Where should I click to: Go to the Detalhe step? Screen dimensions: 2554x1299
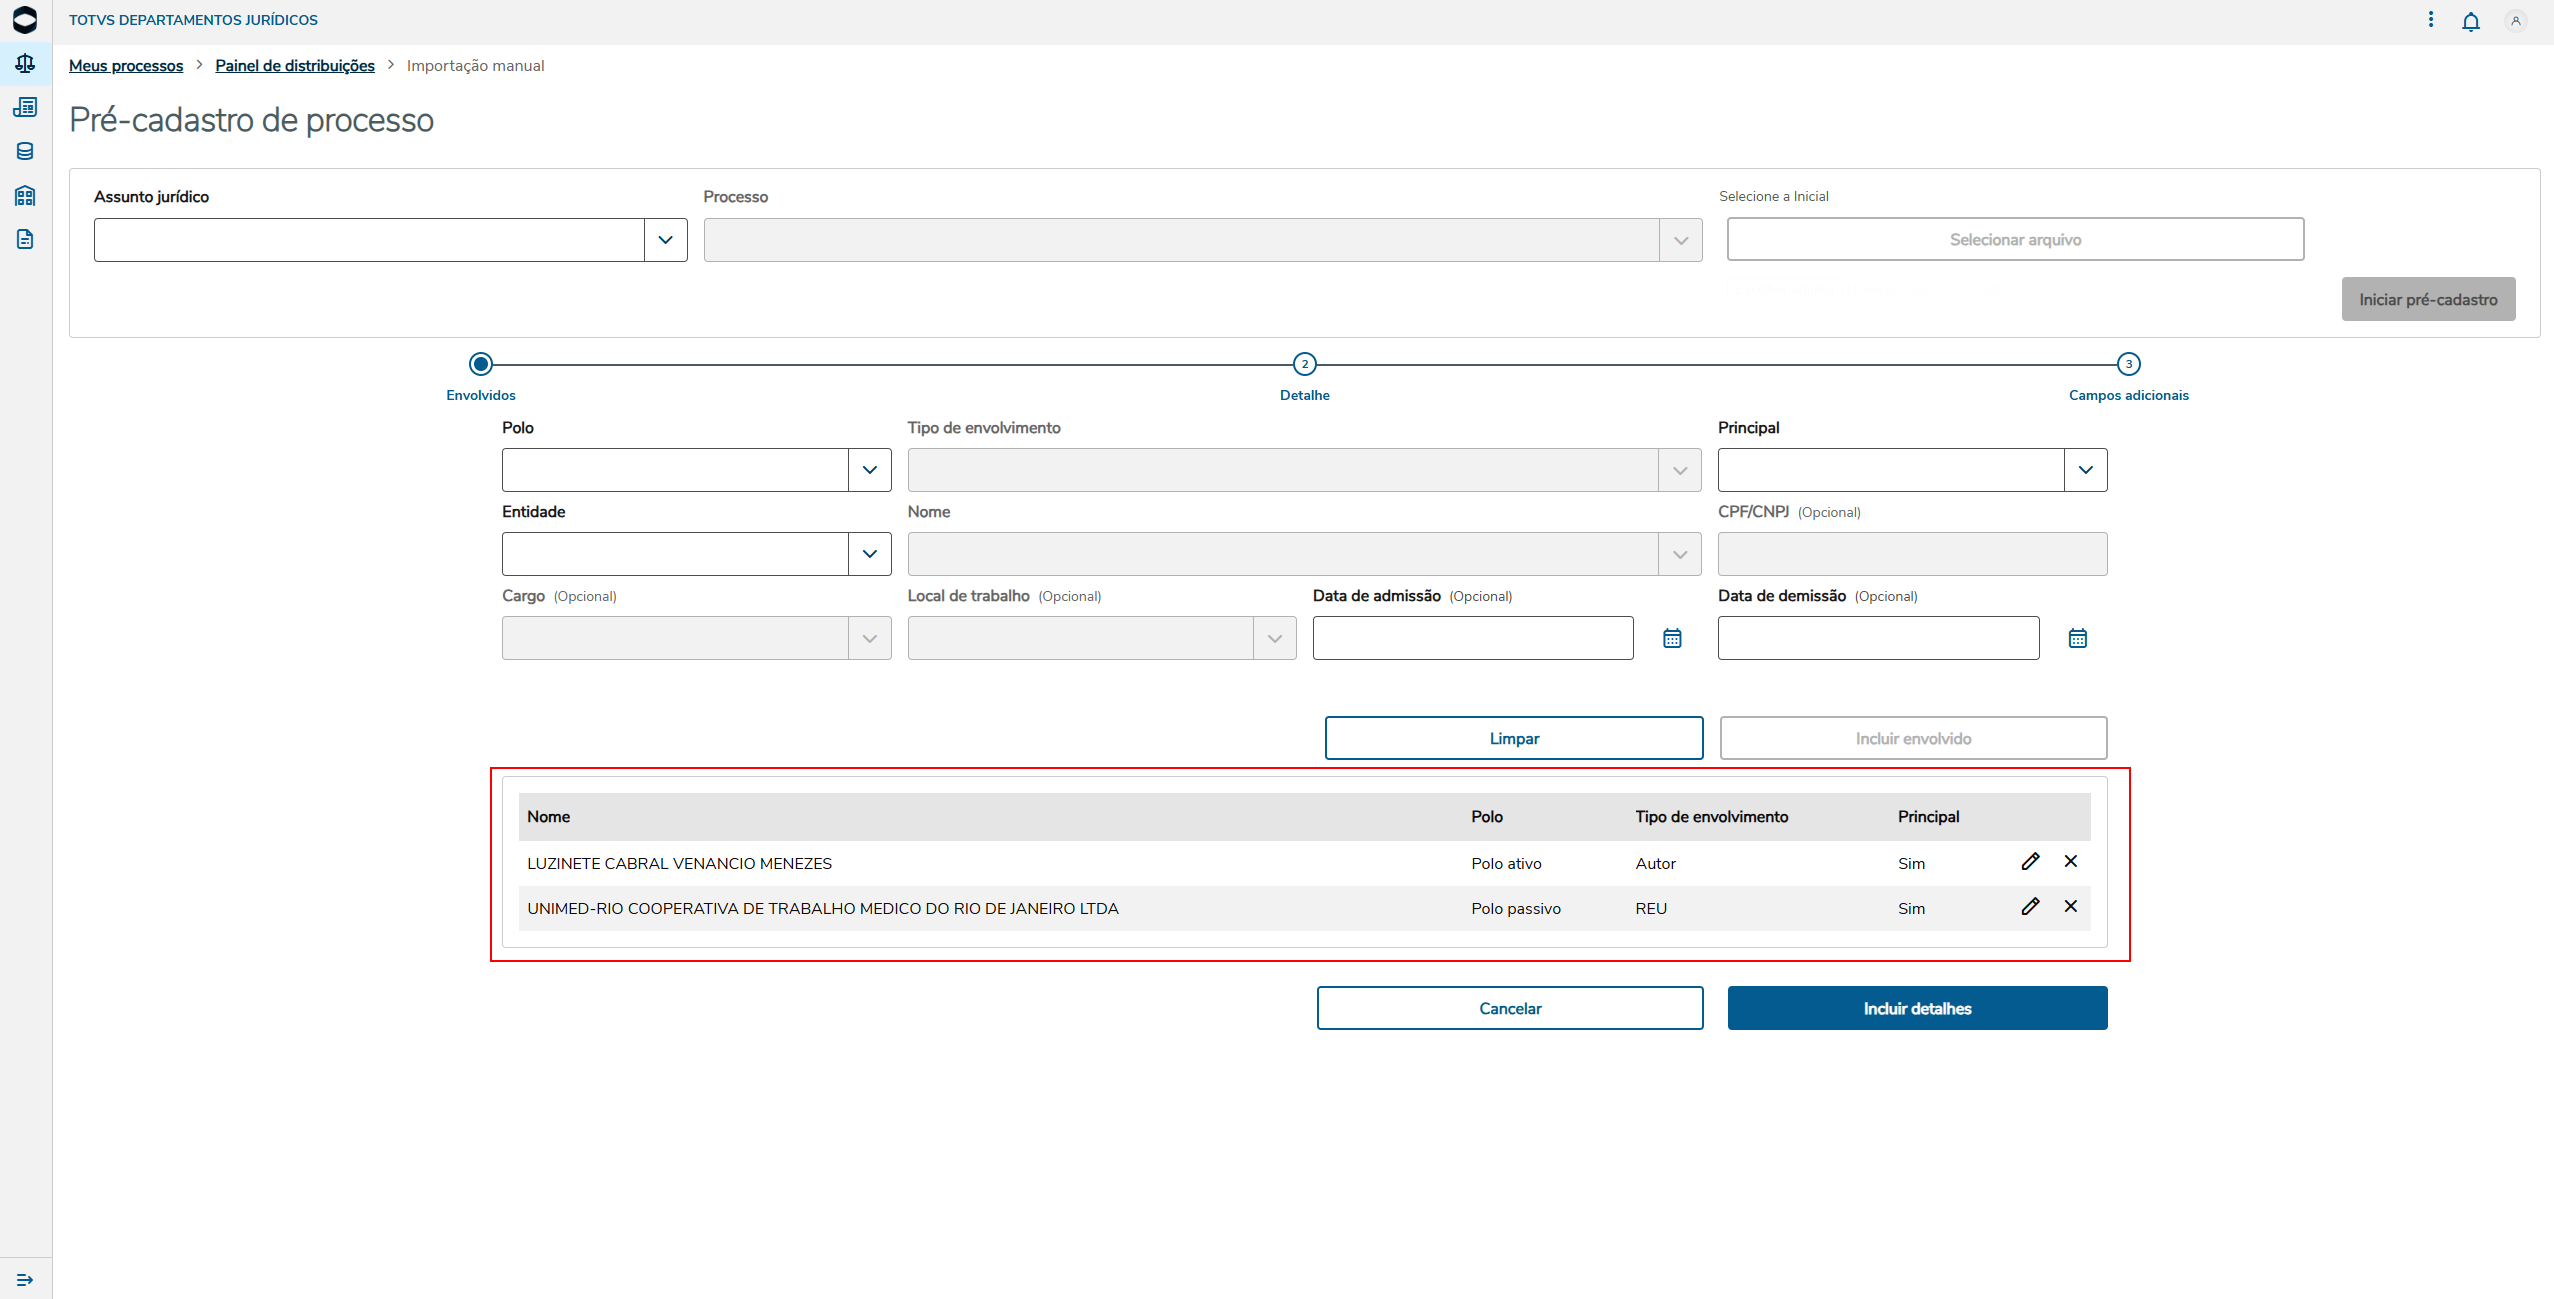click(x=1304, y=365)
